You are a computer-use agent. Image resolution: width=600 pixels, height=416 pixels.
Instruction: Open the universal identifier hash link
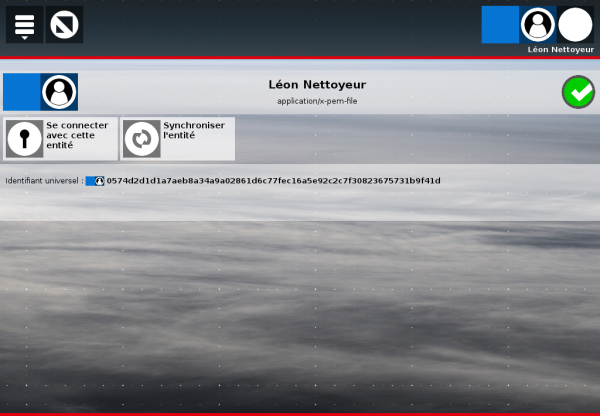(x=273, y=181)
